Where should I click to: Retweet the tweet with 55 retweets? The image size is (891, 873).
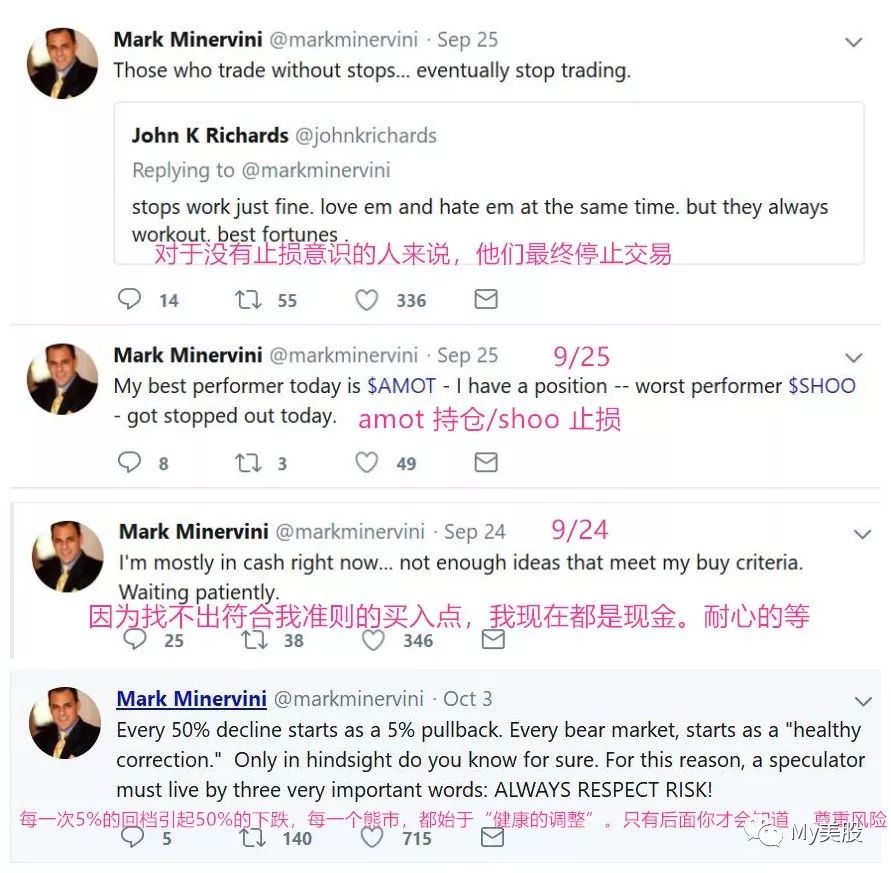click(x=248, y=300)
